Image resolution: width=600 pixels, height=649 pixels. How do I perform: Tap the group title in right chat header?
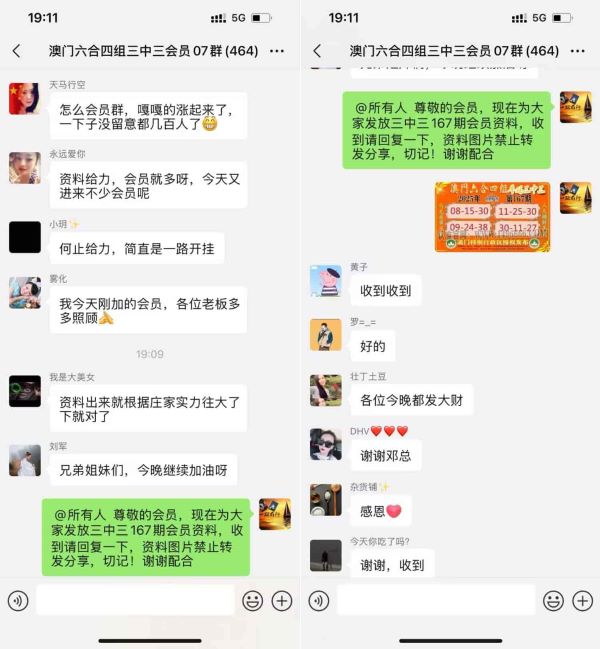(454, 51)
